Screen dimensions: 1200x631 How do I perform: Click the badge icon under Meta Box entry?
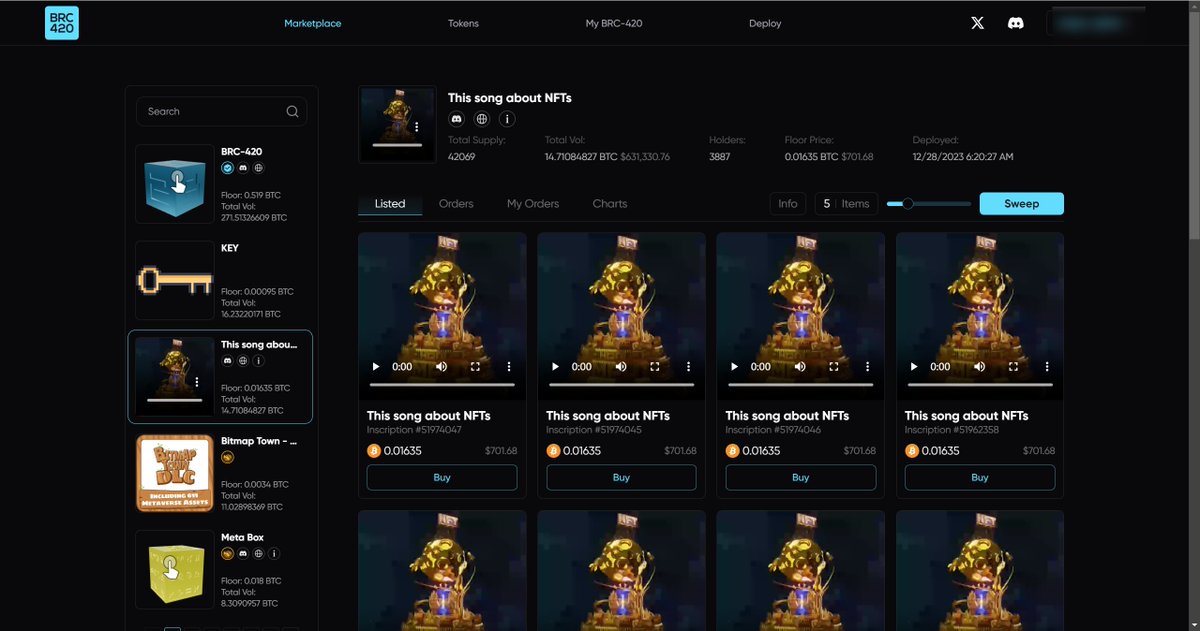point(227,553)
